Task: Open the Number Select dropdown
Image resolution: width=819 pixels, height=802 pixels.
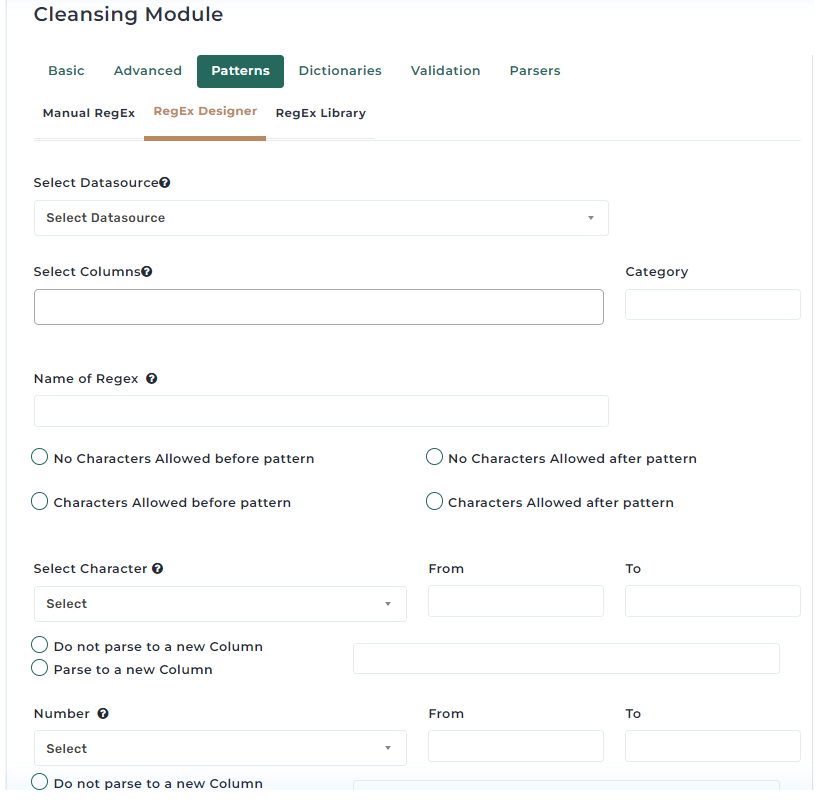Action: pos(220,749)
